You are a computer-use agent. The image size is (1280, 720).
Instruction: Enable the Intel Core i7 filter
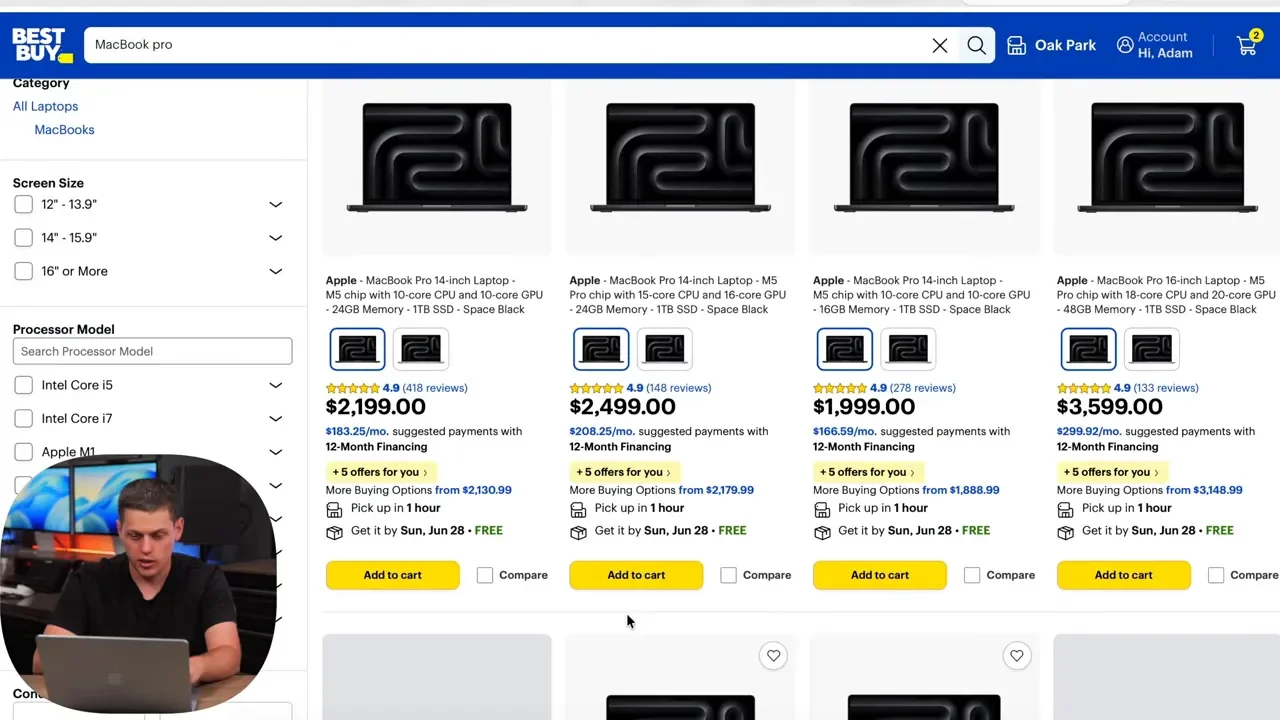pos(24,418)
